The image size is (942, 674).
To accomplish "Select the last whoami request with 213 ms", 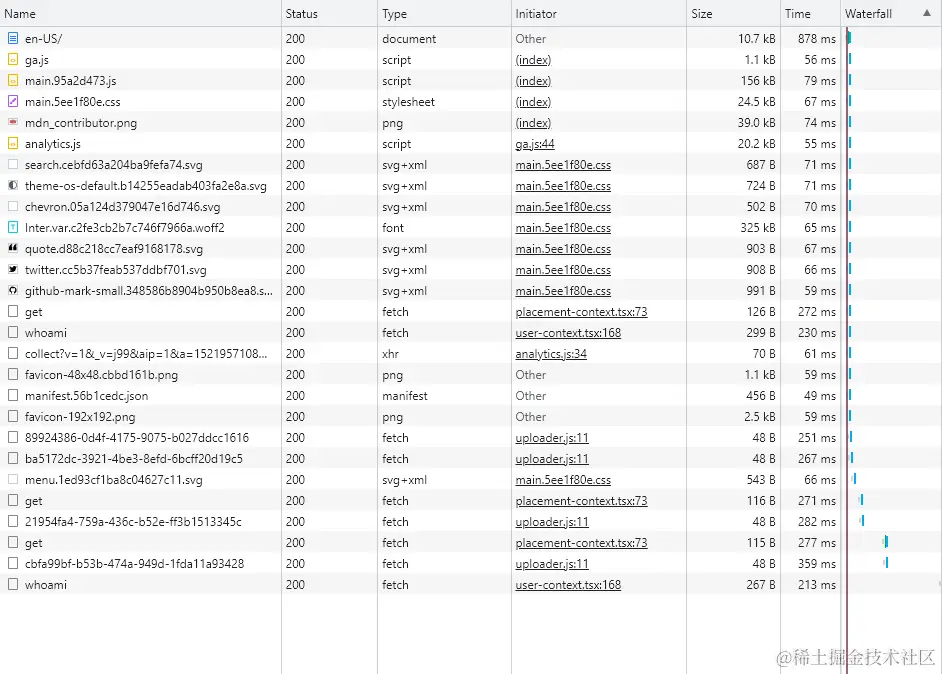I will click(x=46, y=584).
